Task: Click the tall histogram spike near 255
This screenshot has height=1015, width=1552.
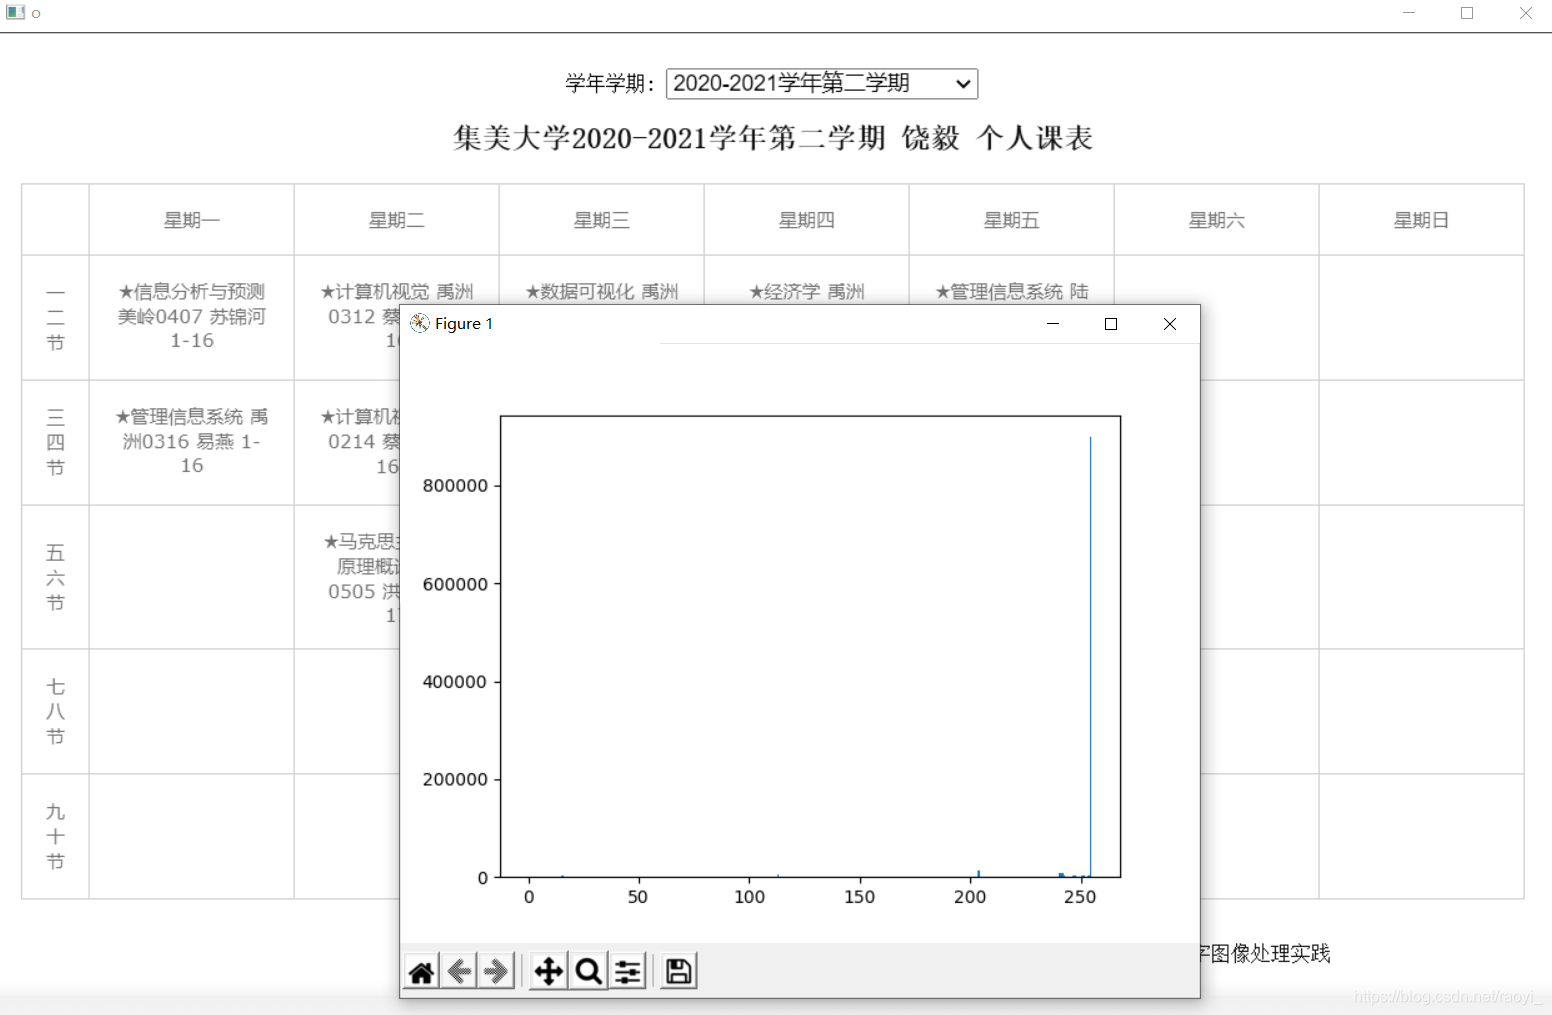Action: [x=1090, y=657]
